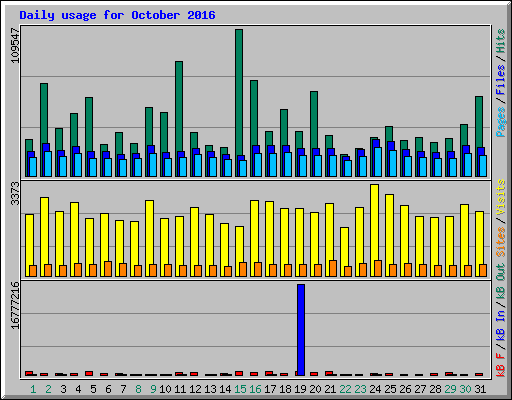Click the Hits axis value 109547
512x400 pixels.
(15, 45)
